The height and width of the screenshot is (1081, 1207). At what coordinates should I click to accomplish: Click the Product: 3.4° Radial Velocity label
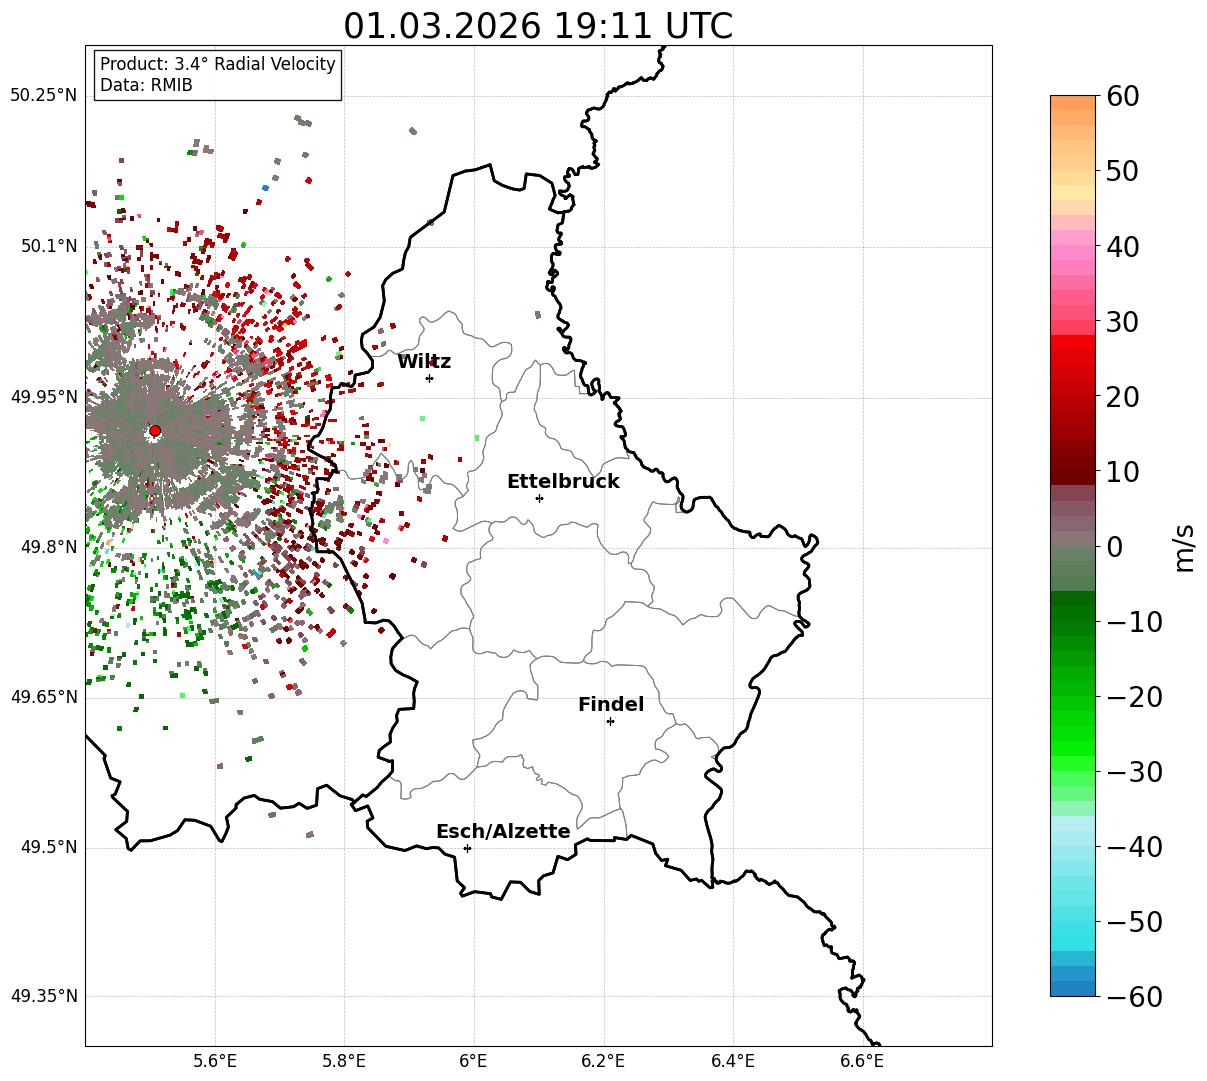218,64
